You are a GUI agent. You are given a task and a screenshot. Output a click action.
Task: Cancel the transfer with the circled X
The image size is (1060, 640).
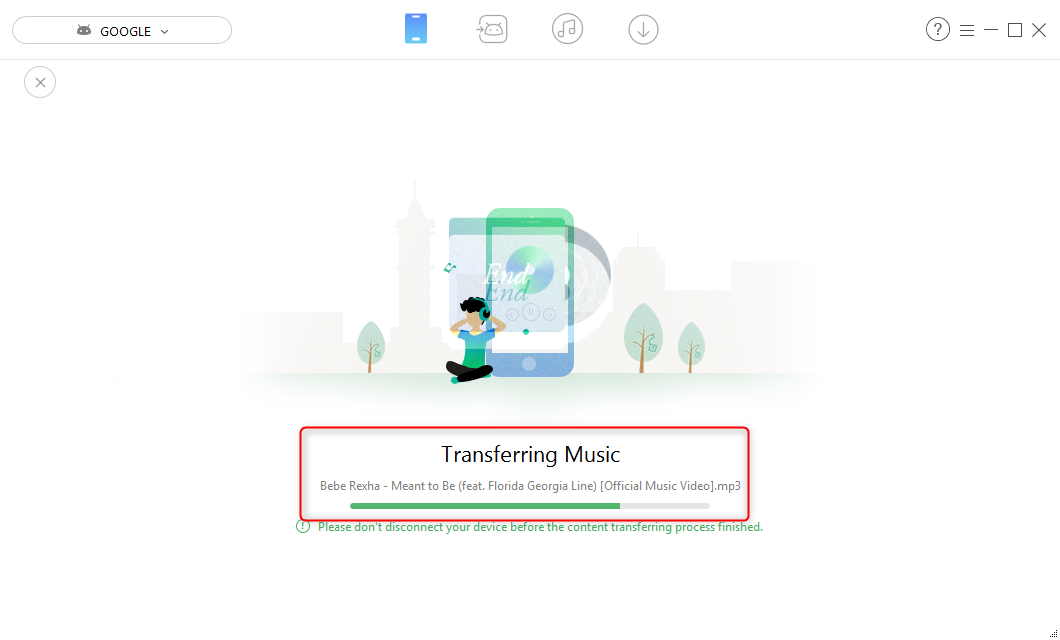pos(40,82)
